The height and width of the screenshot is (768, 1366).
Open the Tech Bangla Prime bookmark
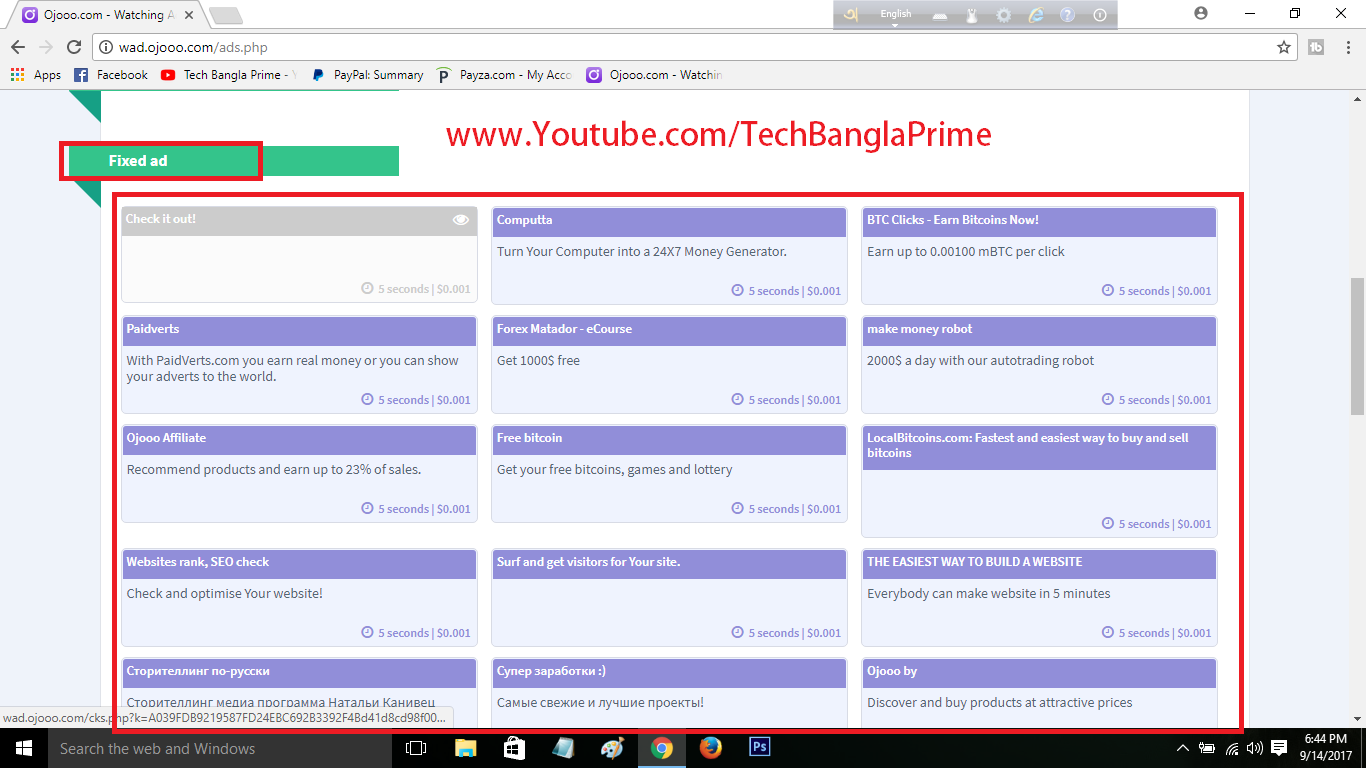pyautogui.click(x=229, y=75)
